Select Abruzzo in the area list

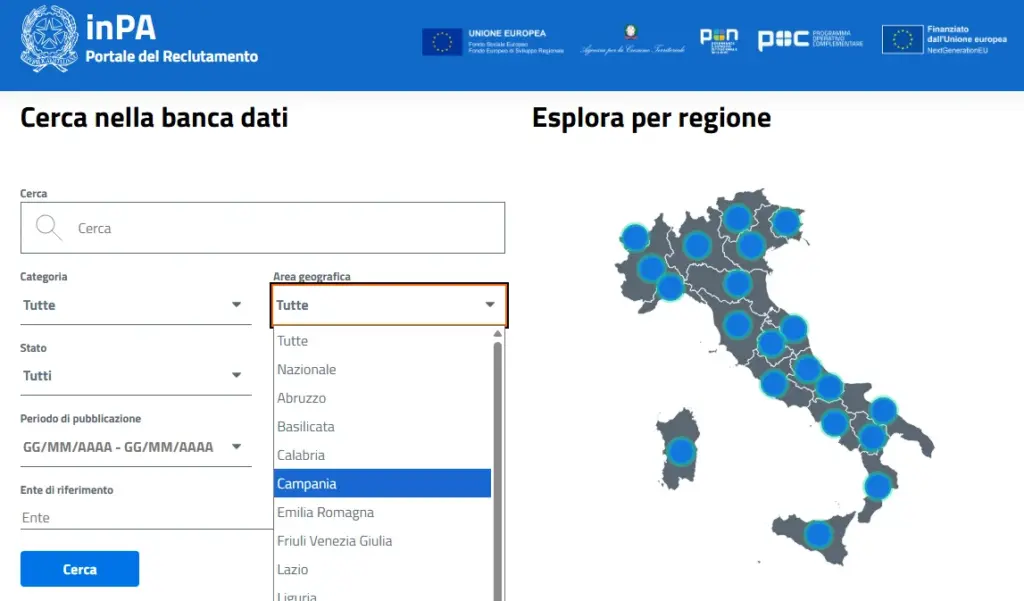click(382, 398)
